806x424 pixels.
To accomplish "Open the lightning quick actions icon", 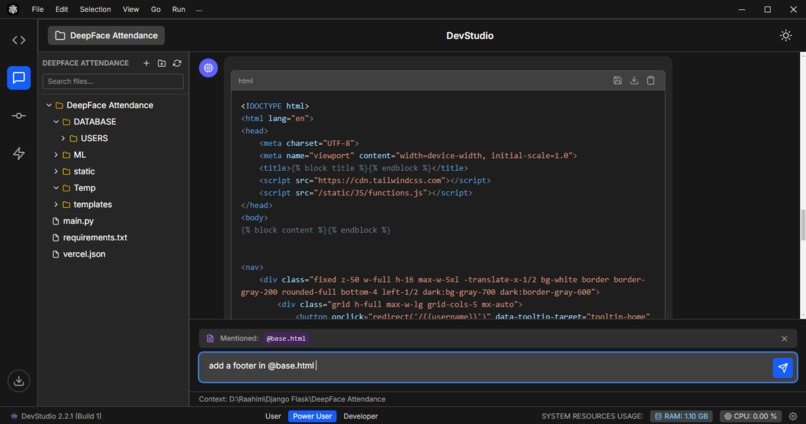I will pos(19,153).
